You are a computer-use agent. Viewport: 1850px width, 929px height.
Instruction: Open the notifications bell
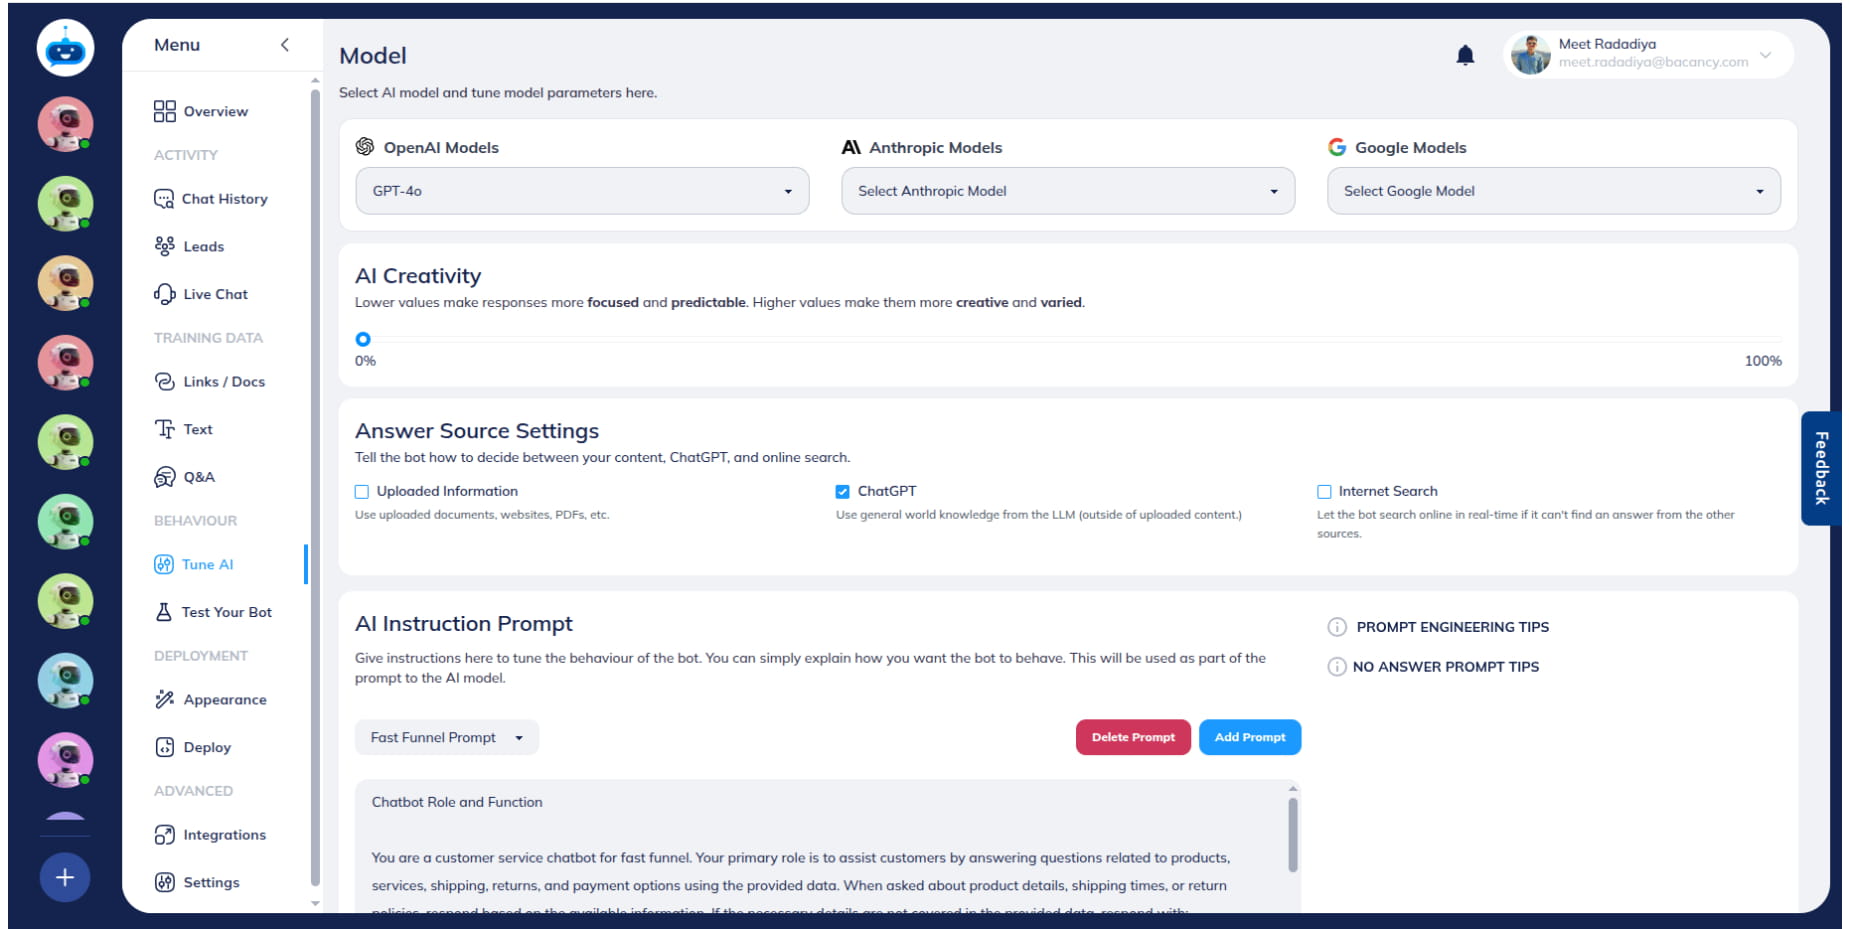pyautogui.click(x=1465, y=55)
